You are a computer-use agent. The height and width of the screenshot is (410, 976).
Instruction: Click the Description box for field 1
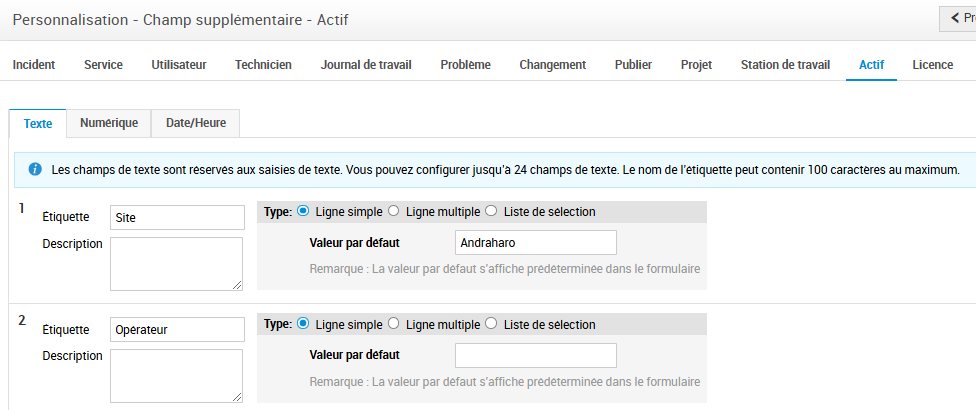coord(176,264)
